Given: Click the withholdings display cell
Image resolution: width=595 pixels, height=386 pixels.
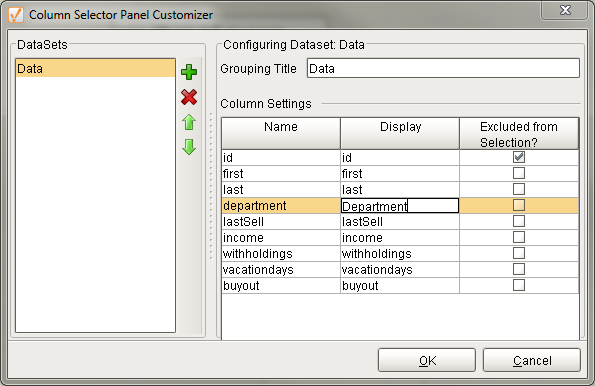Looking at the screenshot, I should pos(400,253).
